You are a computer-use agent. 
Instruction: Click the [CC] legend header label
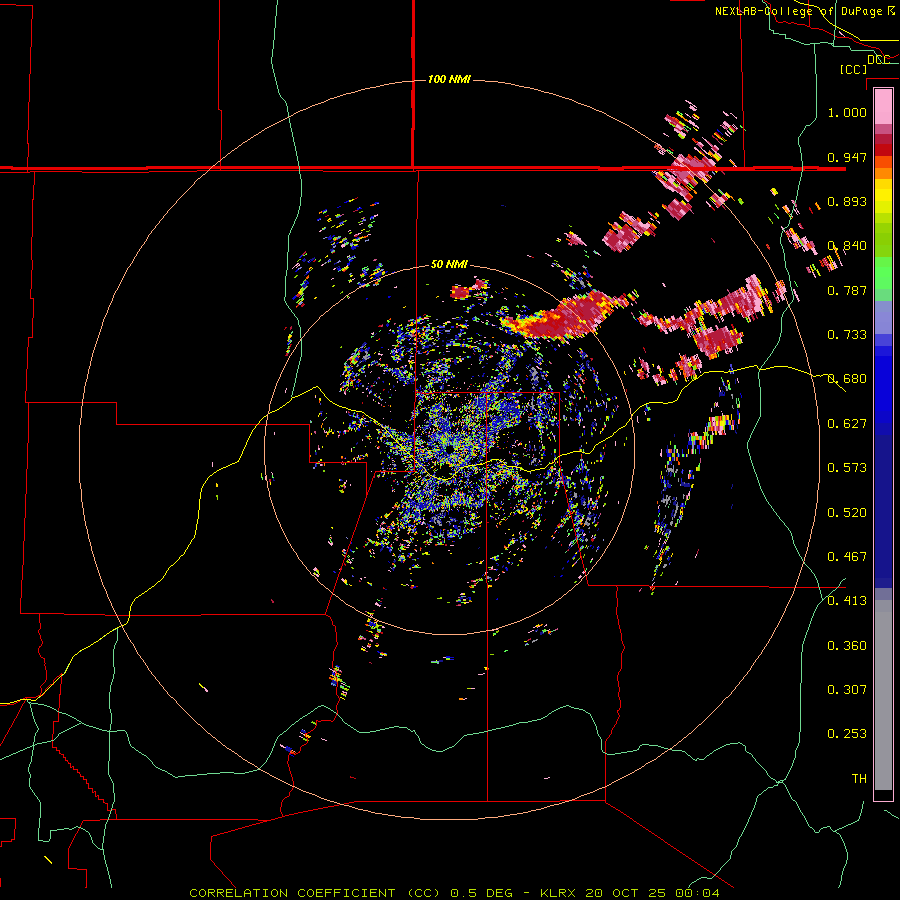(853, 69)
